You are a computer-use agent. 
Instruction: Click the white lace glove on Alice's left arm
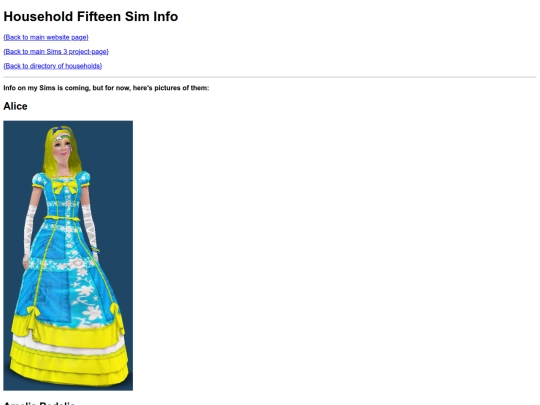(x=89, y=226)
